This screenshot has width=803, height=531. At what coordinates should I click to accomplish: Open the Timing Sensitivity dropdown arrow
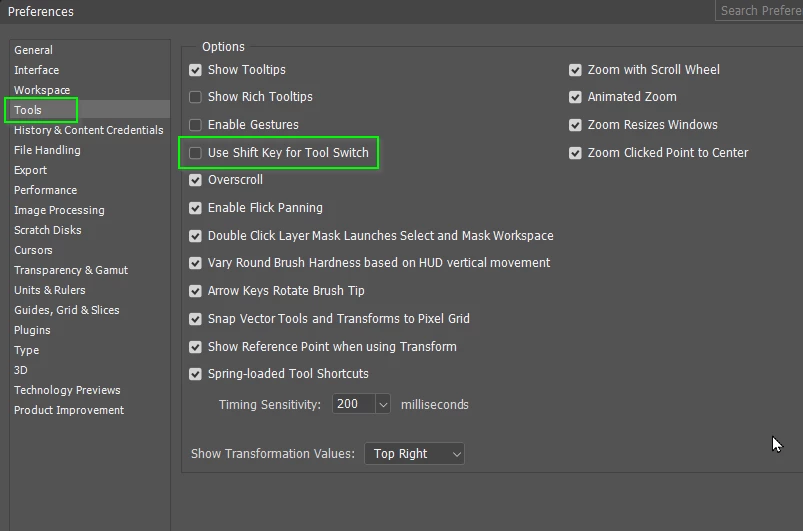[x=383, y=405]
